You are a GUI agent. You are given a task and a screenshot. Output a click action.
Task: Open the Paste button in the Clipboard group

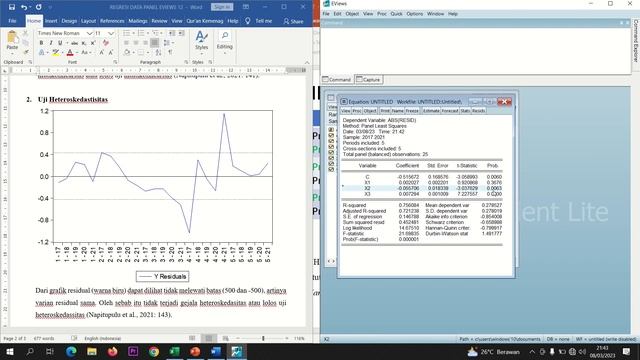[x=12, y=42]
